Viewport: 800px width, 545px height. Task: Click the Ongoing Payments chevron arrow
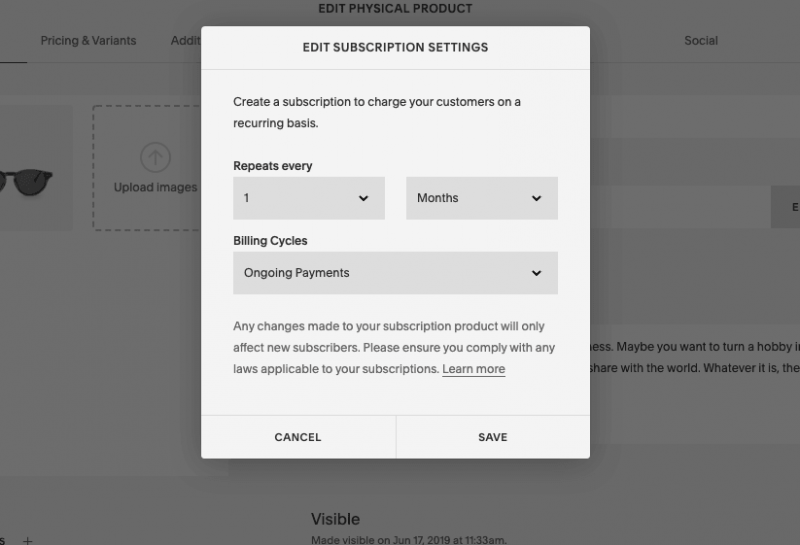point(536,273)
